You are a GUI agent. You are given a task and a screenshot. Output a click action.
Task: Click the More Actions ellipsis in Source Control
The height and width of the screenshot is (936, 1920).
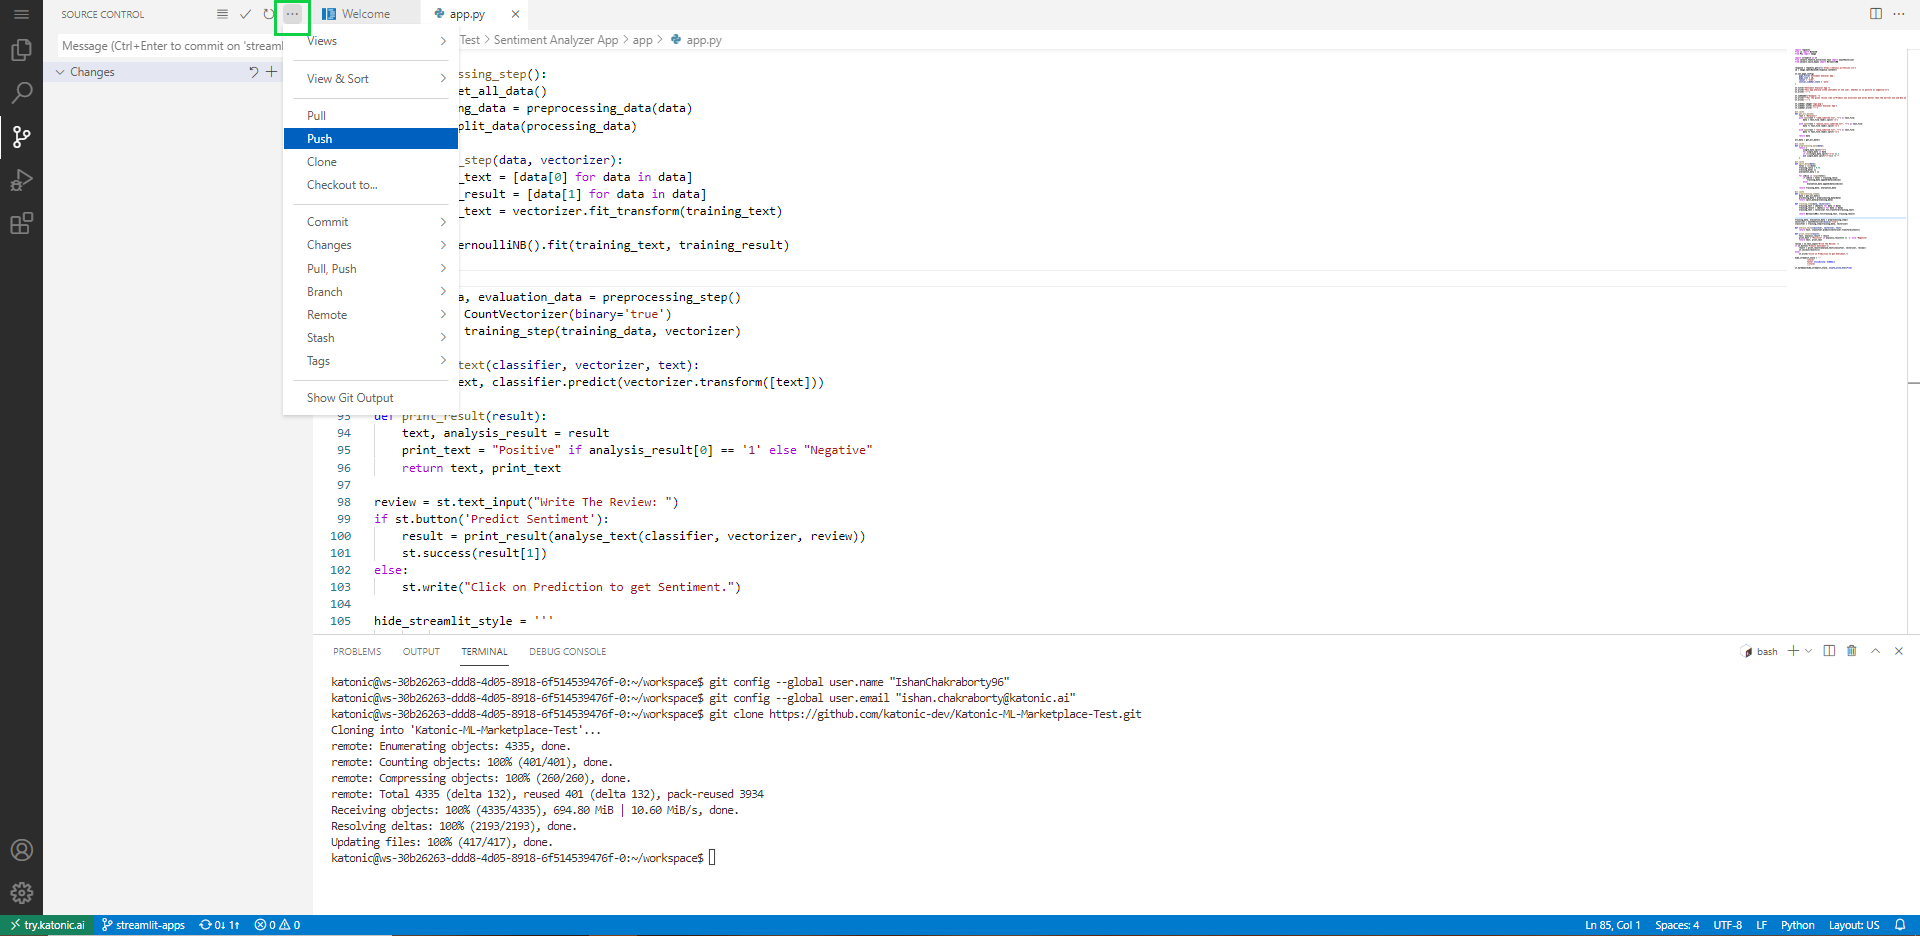(x=292, y=14)
